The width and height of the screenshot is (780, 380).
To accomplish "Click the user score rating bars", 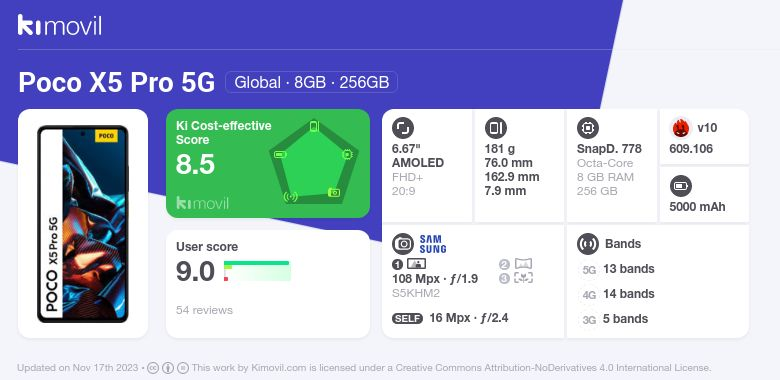I will point(257,271).
